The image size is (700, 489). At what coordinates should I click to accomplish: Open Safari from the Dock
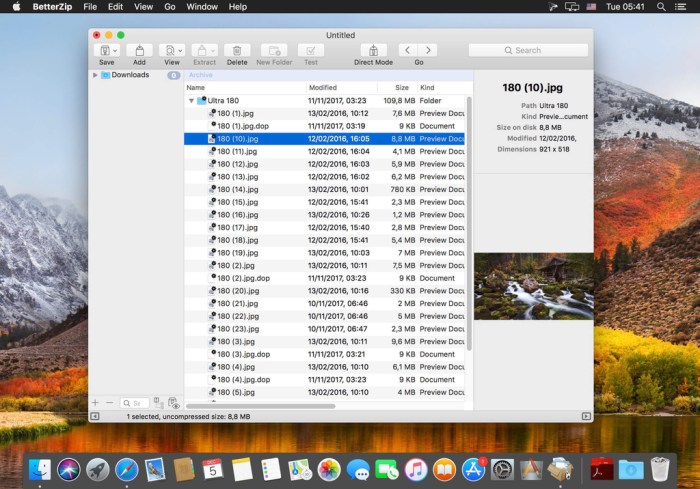point(126,468)
